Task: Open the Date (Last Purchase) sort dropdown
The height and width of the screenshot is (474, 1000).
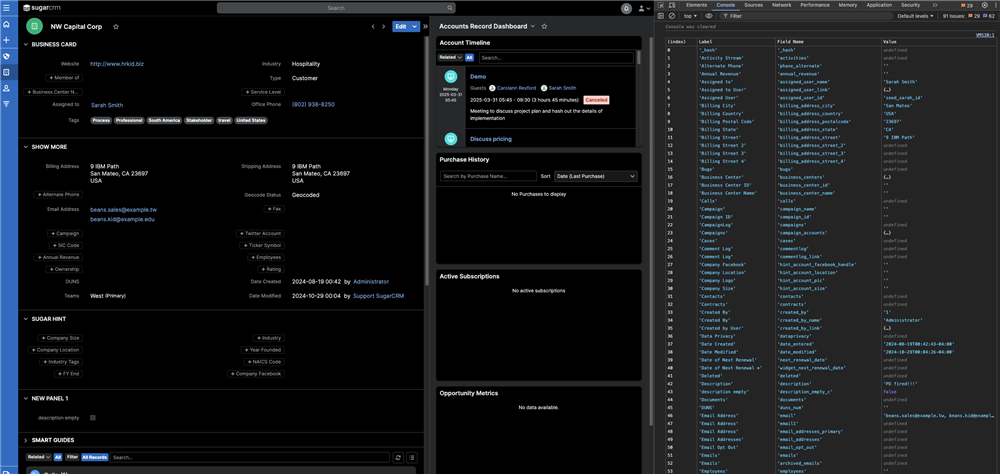Action: coord(596,176)
